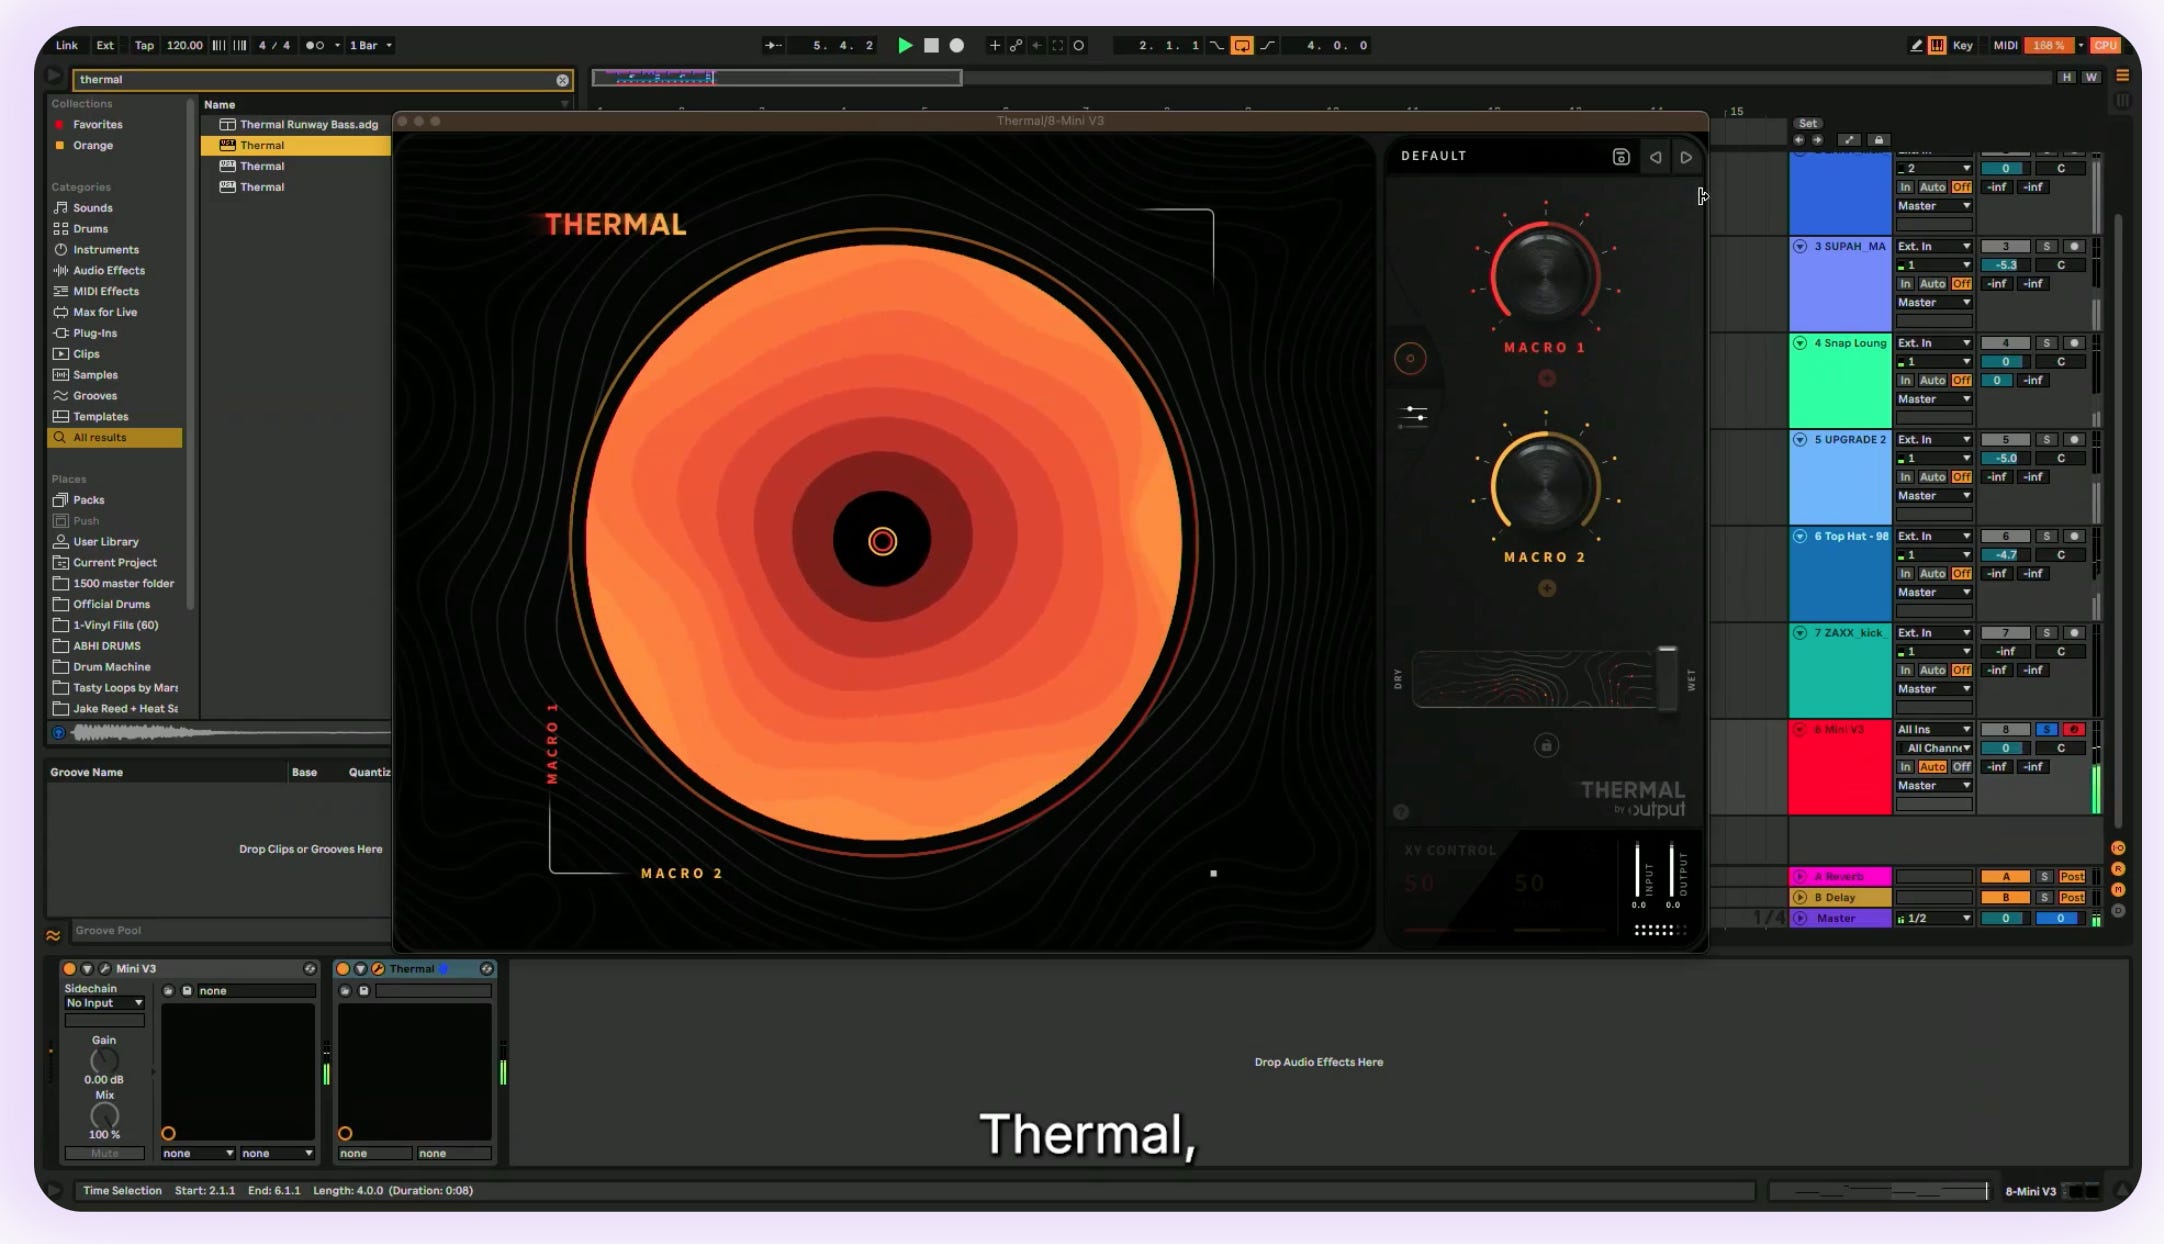Arm track 8 Mini V3 for recording
The width and height of the screenshot is (2164, 1244).
2074,730
